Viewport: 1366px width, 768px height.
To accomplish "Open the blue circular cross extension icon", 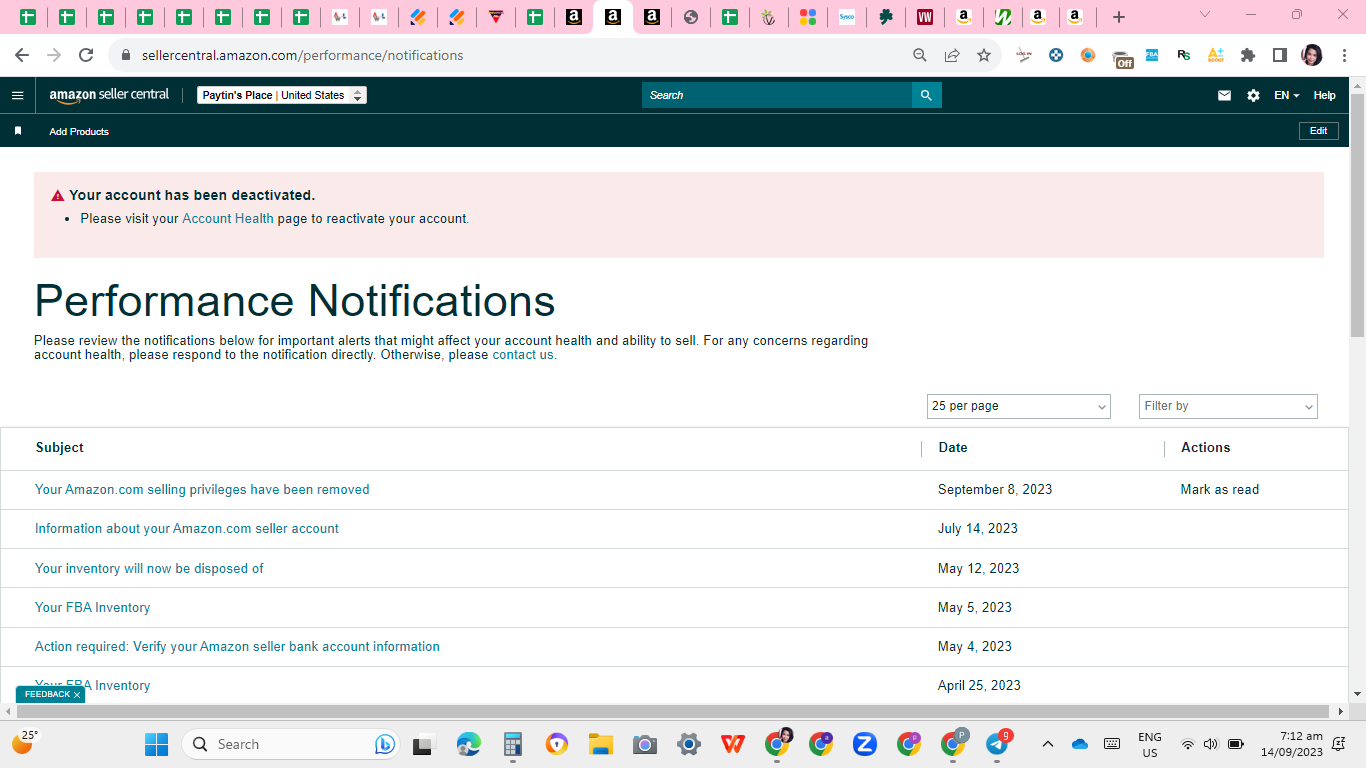I will pos(1056,55).
